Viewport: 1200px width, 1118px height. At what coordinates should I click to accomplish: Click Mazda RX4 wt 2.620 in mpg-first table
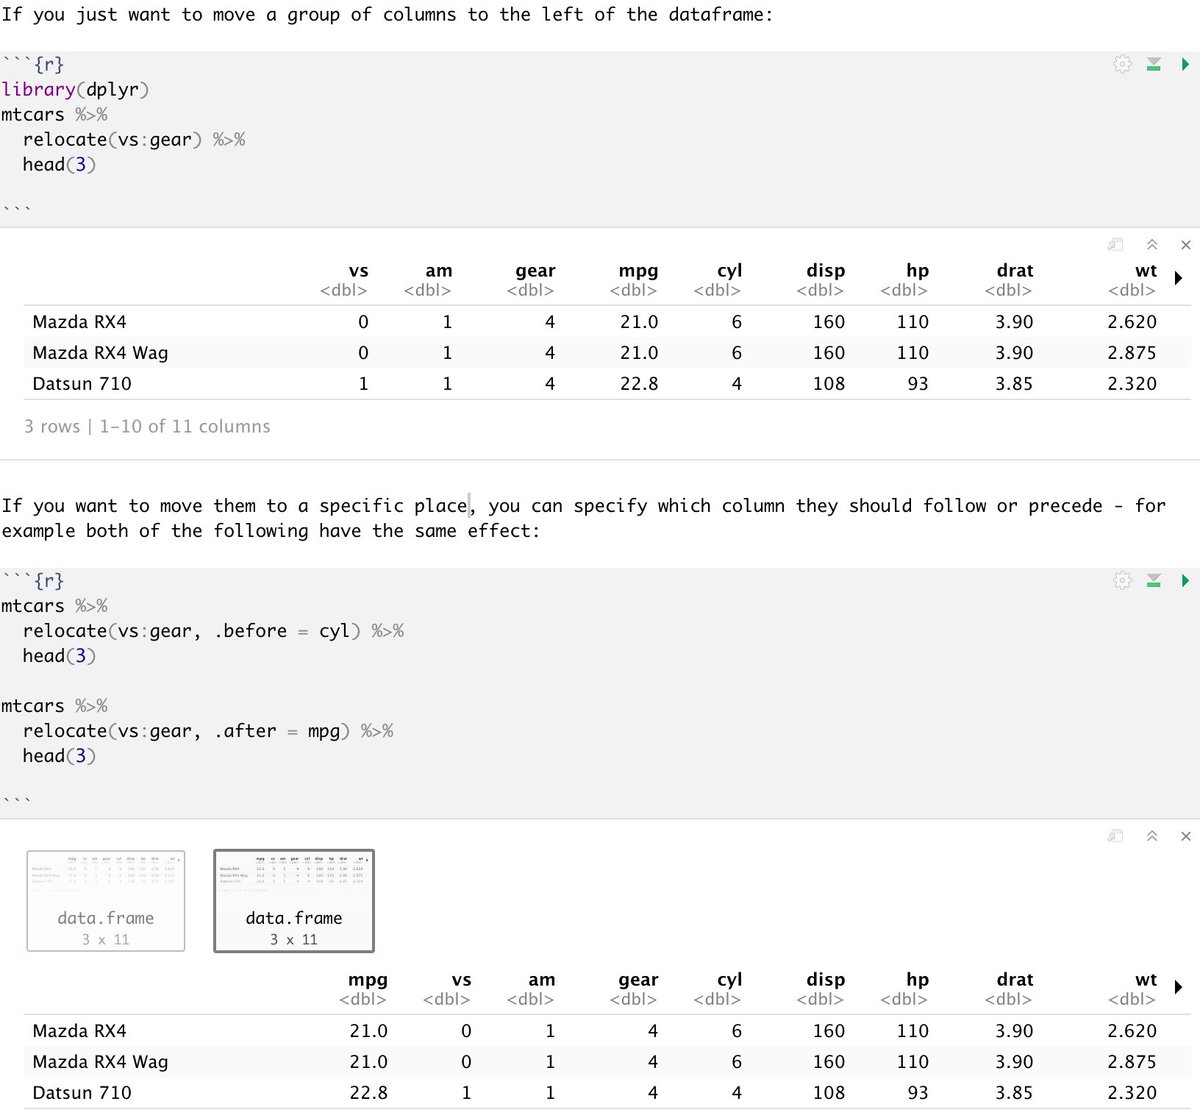1132,1031
